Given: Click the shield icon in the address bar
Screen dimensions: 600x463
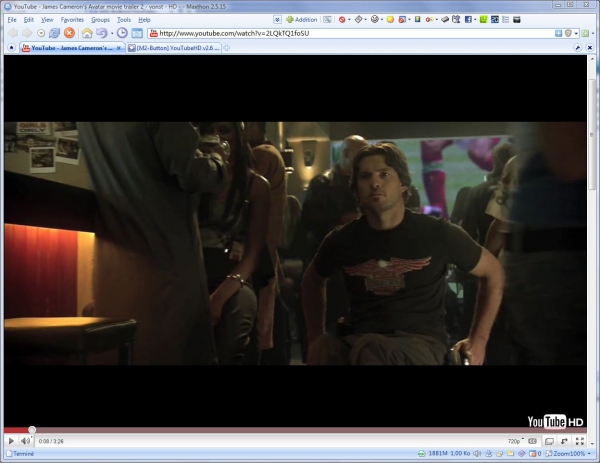Looking at the screenshot, I should point(568,33).
